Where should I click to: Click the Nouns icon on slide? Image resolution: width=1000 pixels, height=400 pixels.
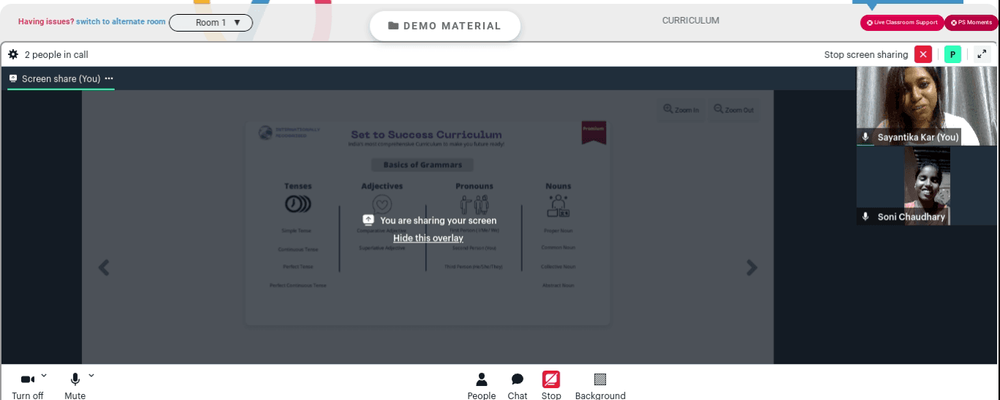tap(558, 205)
